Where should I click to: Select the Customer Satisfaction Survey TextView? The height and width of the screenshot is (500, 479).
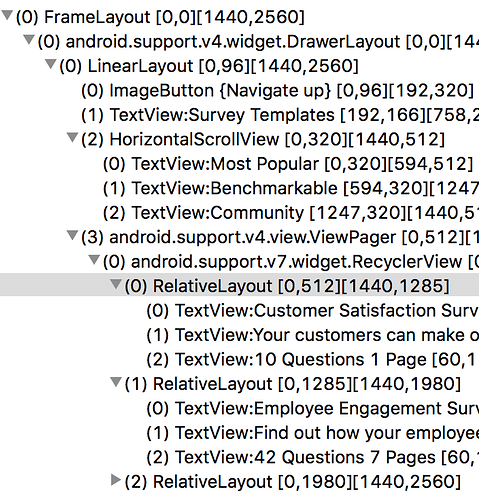(313, 311)
